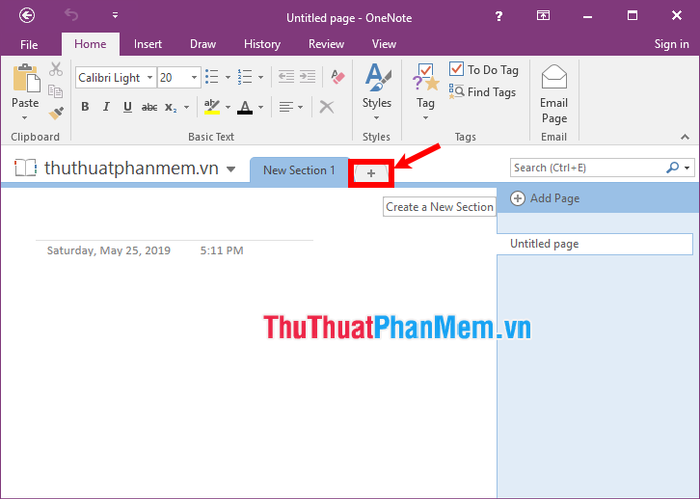Click the Sign in link
Screen dimensions: 700x499
click(671, 44)
